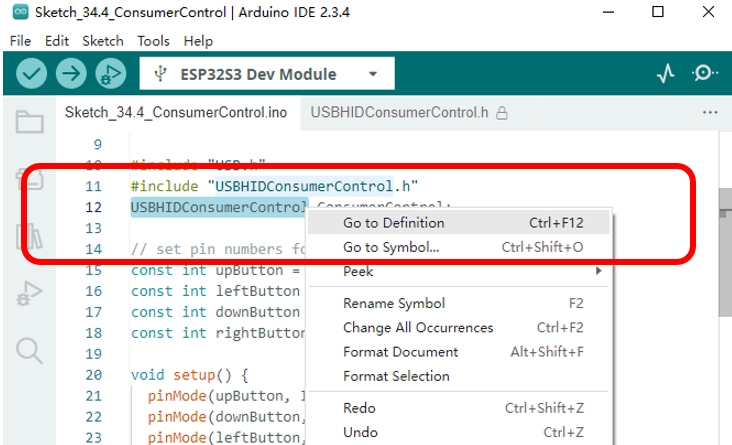Click the Arduino IDE logo in title bar
This screenshot has width=732, height=445.
20,12
